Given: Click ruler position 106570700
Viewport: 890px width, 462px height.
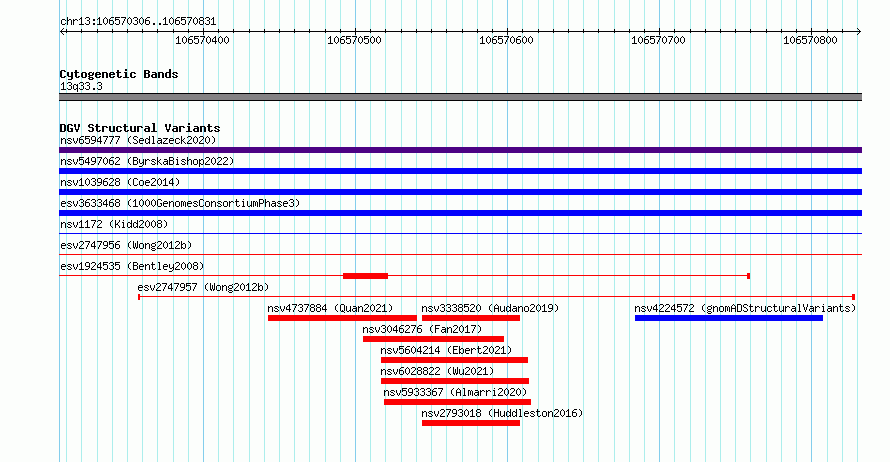Looking at the screenshot, I should point(658,40).
